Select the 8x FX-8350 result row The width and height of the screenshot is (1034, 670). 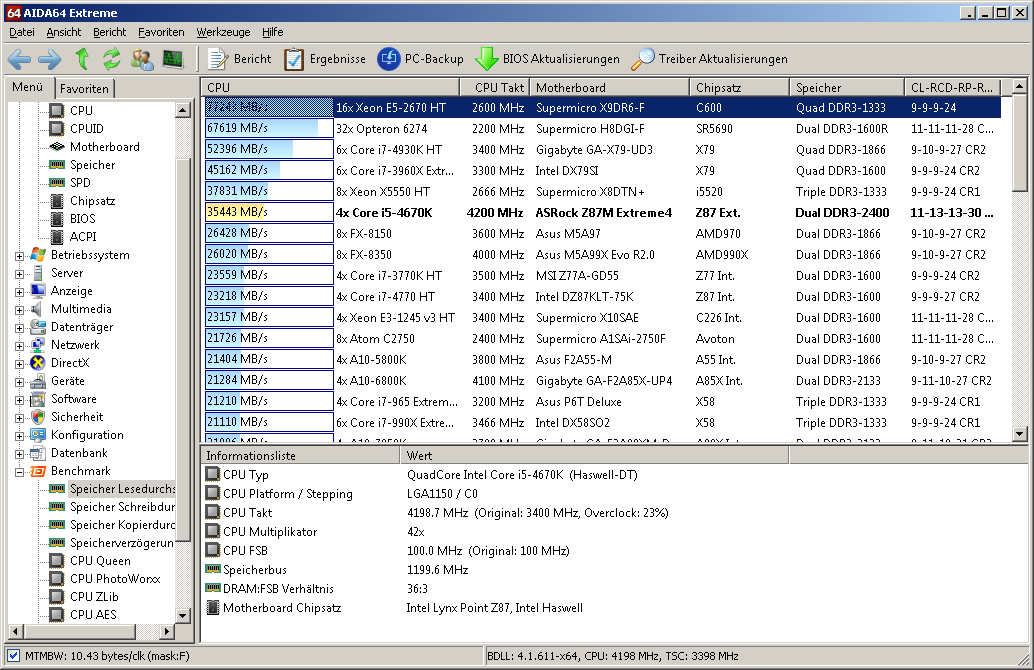(x=603, y=255)
